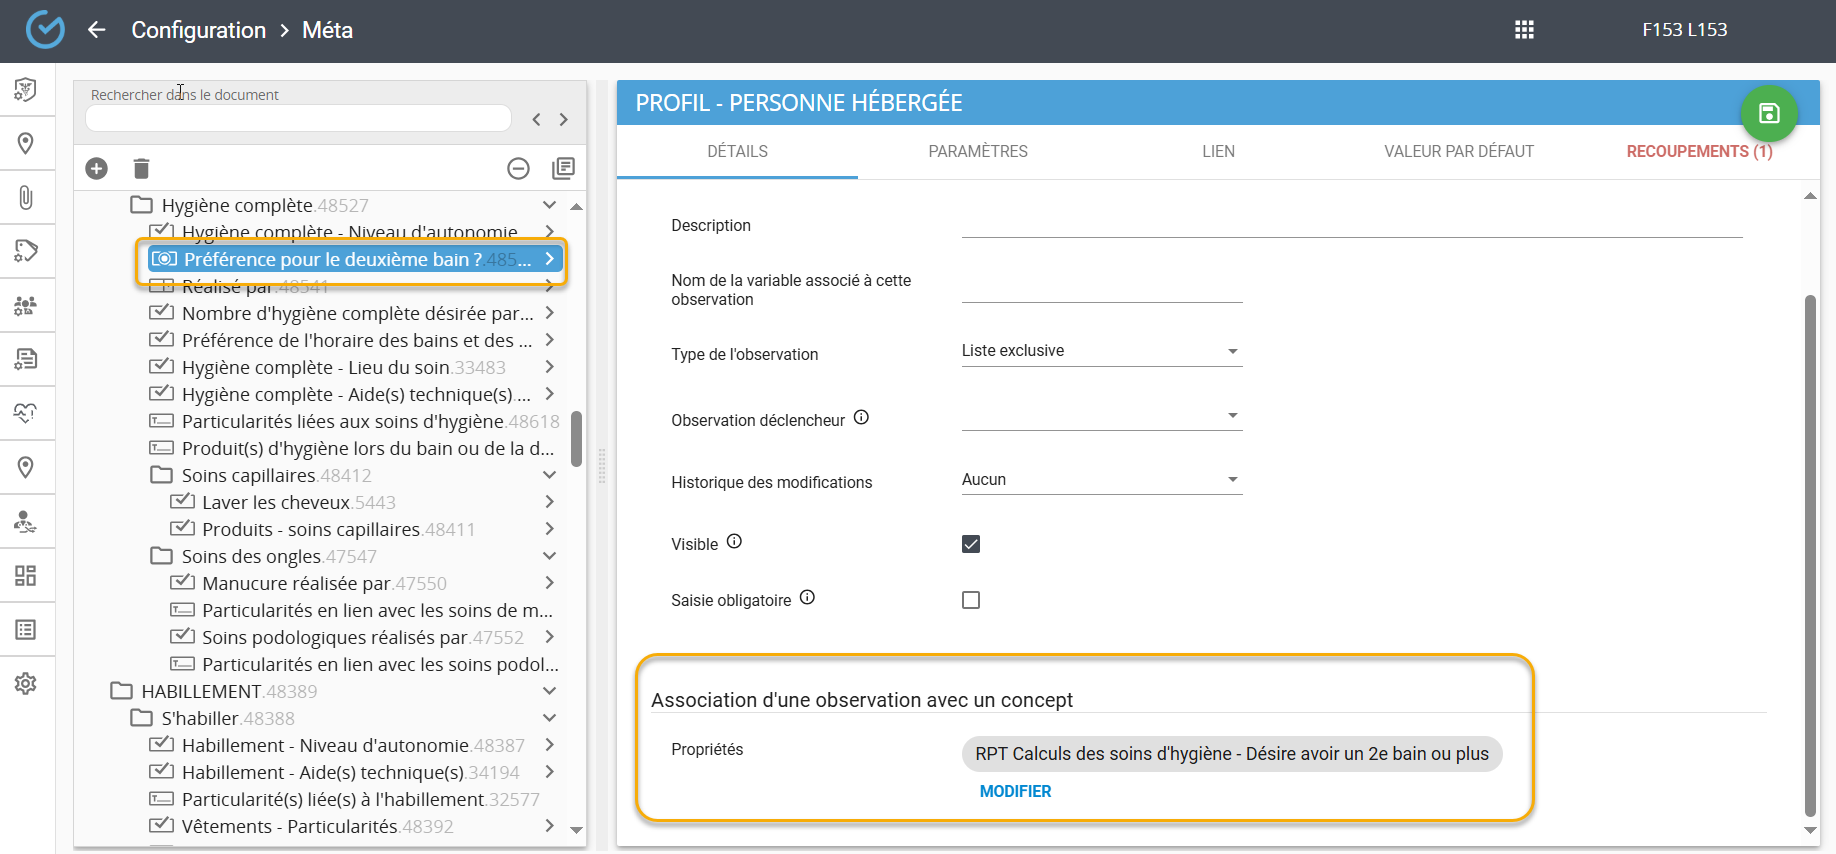The height and width of the screenshot is (854, 1836).
Task: Click the attachment paperclip sidebar icon
Action: [26, 197]
